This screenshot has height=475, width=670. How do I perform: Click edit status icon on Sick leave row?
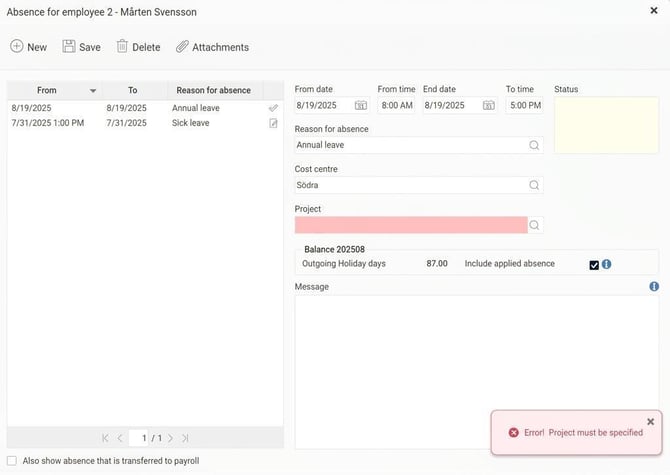click(273, 123)
